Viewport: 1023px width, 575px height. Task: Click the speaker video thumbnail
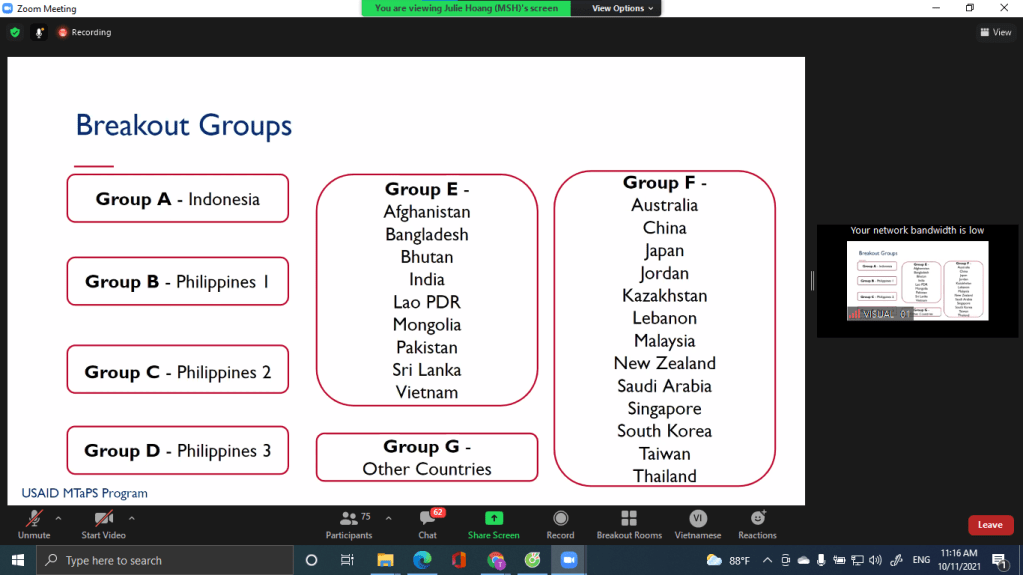tap(917, 281)
